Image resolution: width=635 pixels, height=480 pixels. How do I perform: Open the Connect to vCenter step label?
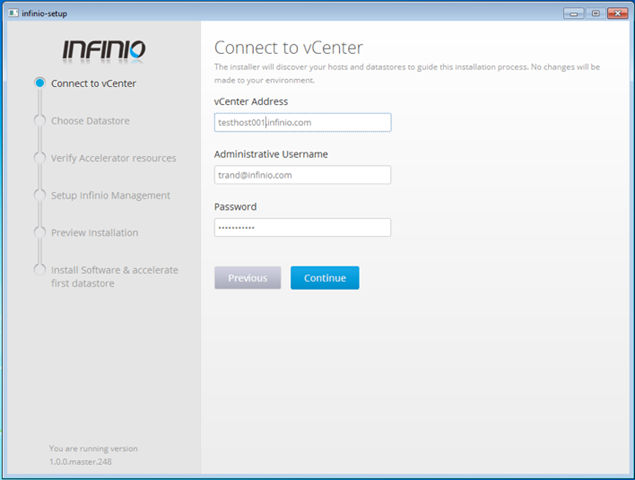(93, 83)
